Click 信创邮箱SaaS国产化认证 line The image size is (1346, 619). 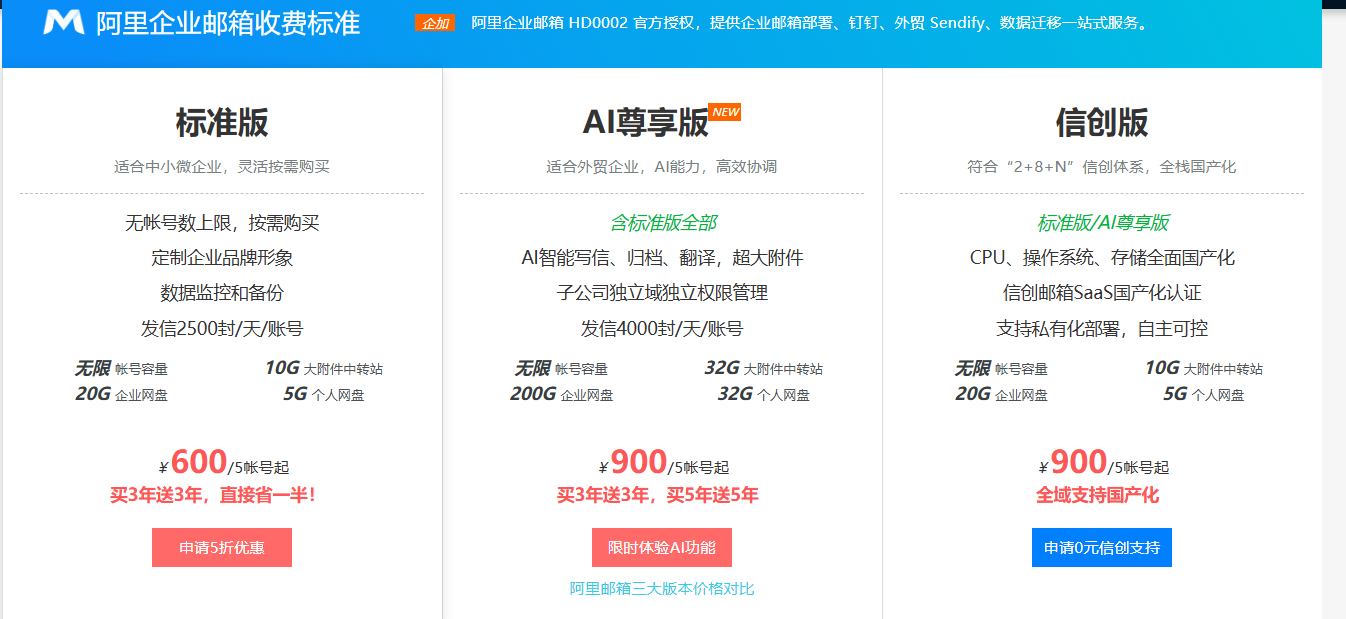point(1102,293)
